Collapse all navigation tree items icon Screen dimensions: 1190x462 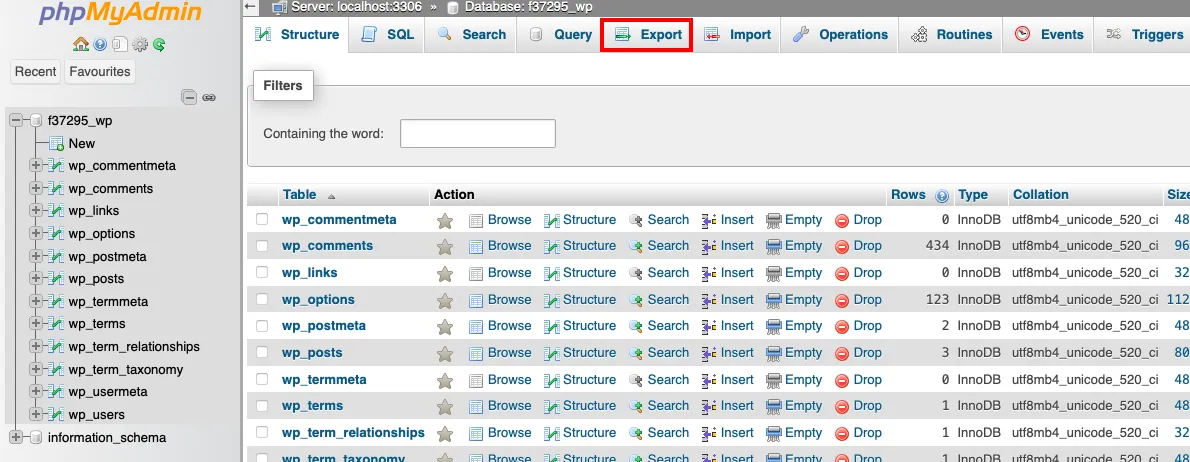click(189, 97)
